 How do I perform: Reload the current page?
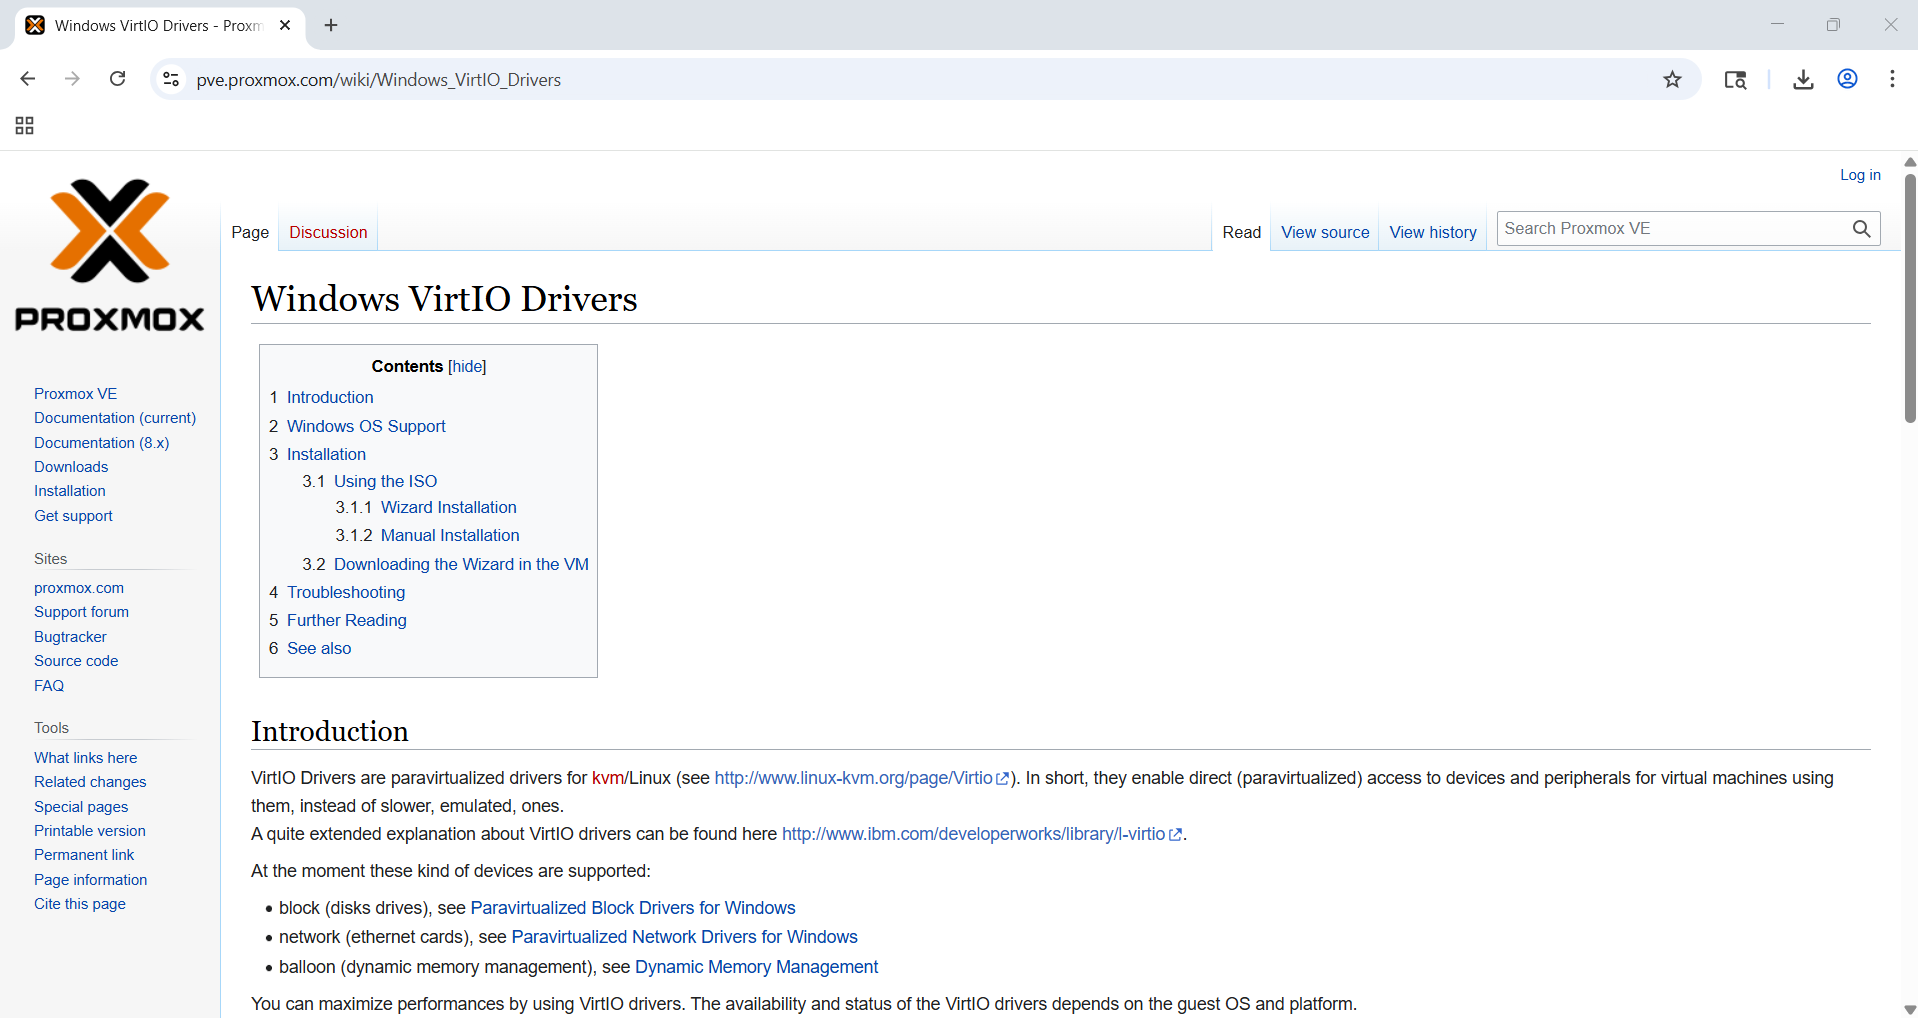point(117,79)
